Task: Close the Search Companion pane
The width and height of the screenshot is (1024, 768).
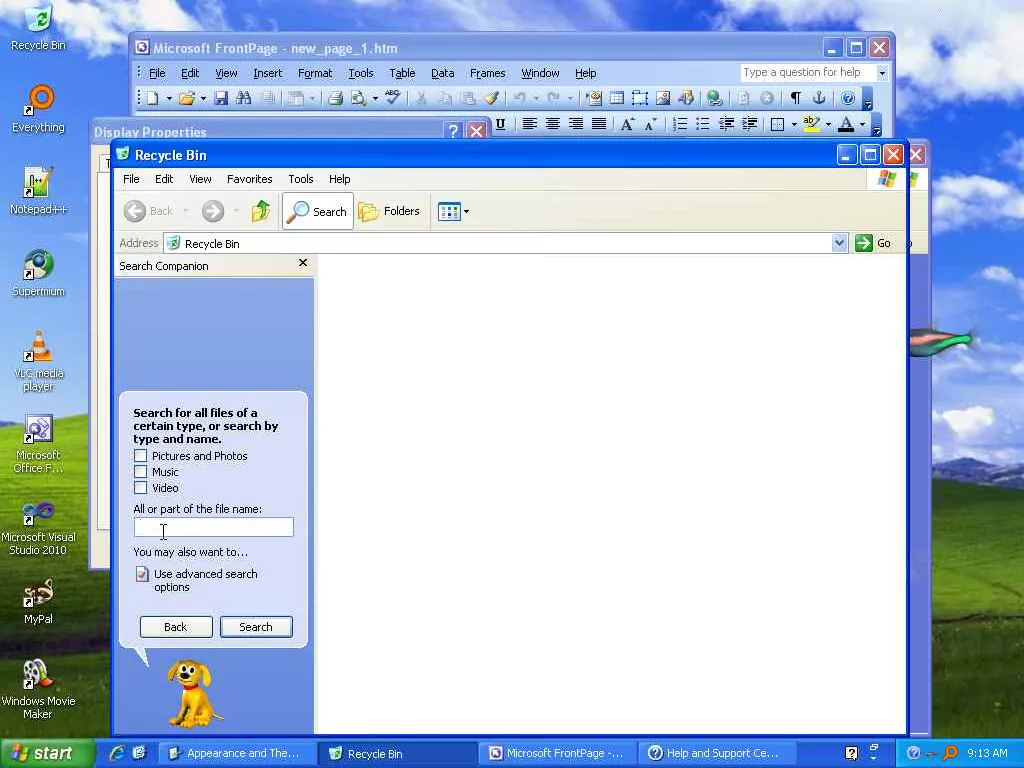Action: click(303, 263)
